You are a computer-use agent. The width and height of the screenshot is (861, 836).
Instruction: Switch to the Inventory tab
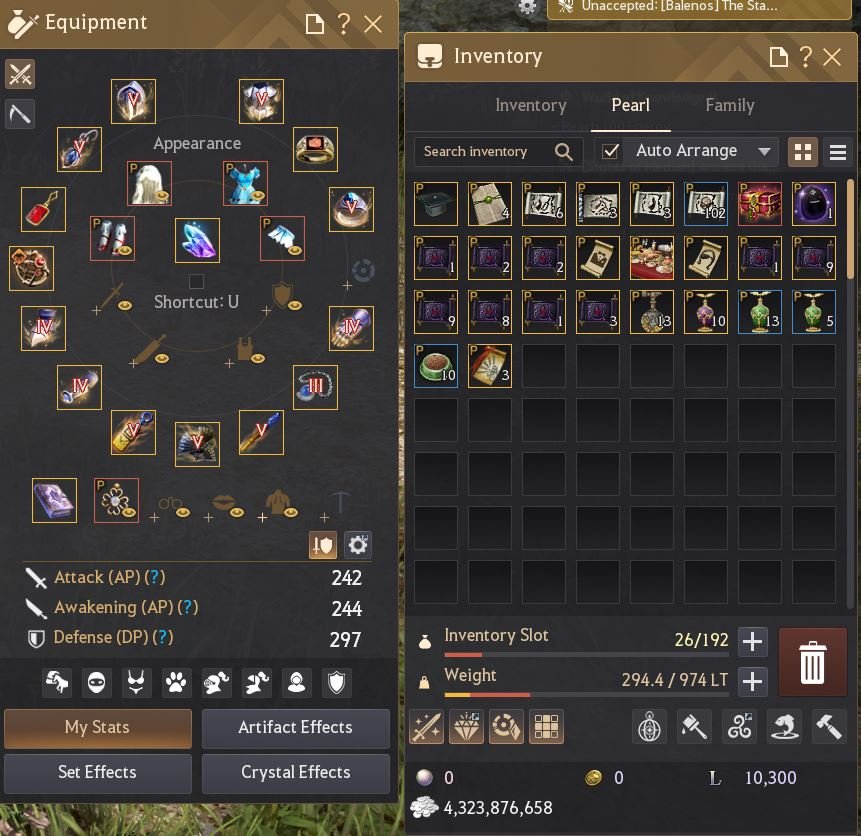(530, 105)
